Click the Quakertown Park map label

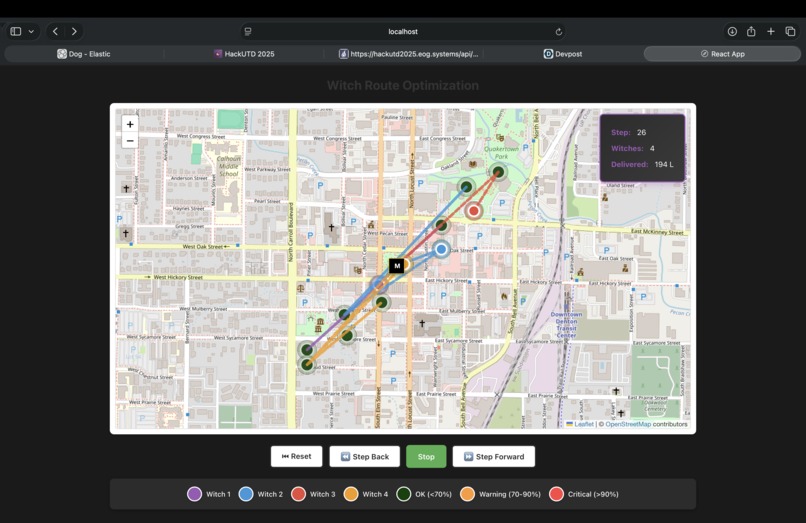pos(501,153)
